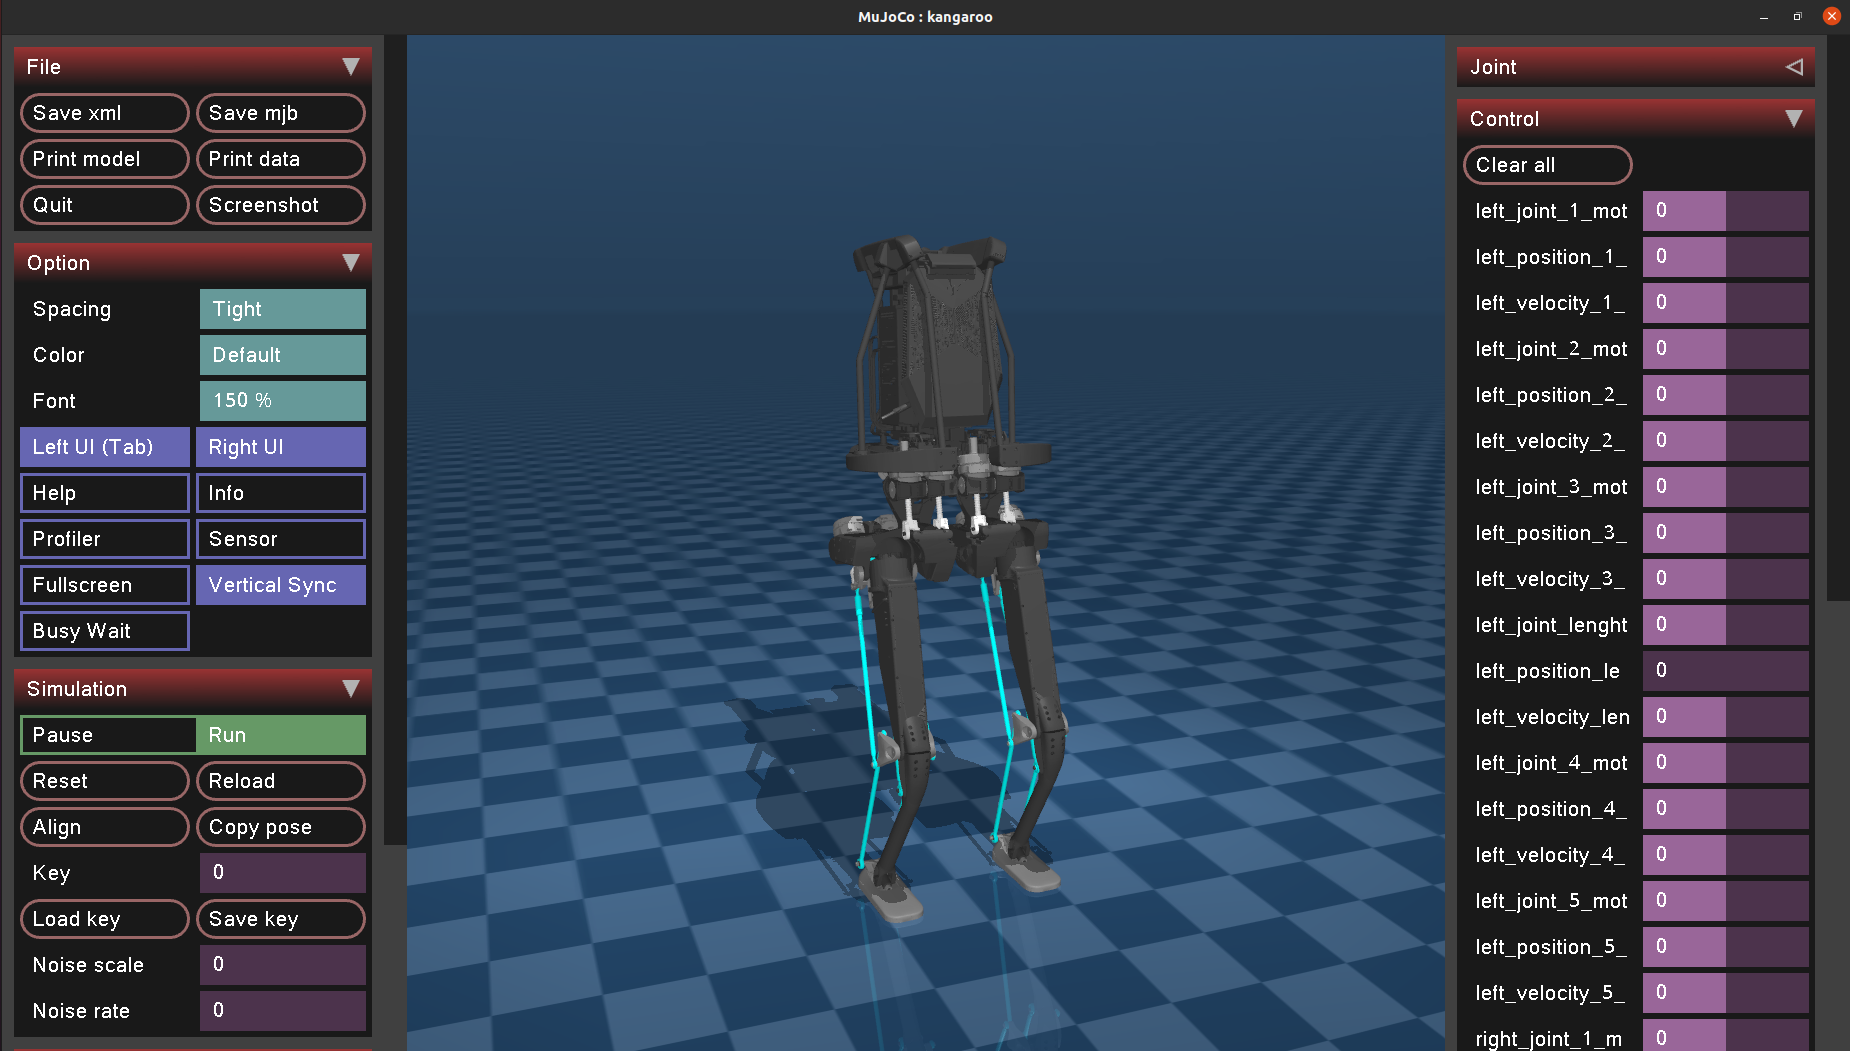
Task: Toggle the Right UI panel
Action: (281, 447)
